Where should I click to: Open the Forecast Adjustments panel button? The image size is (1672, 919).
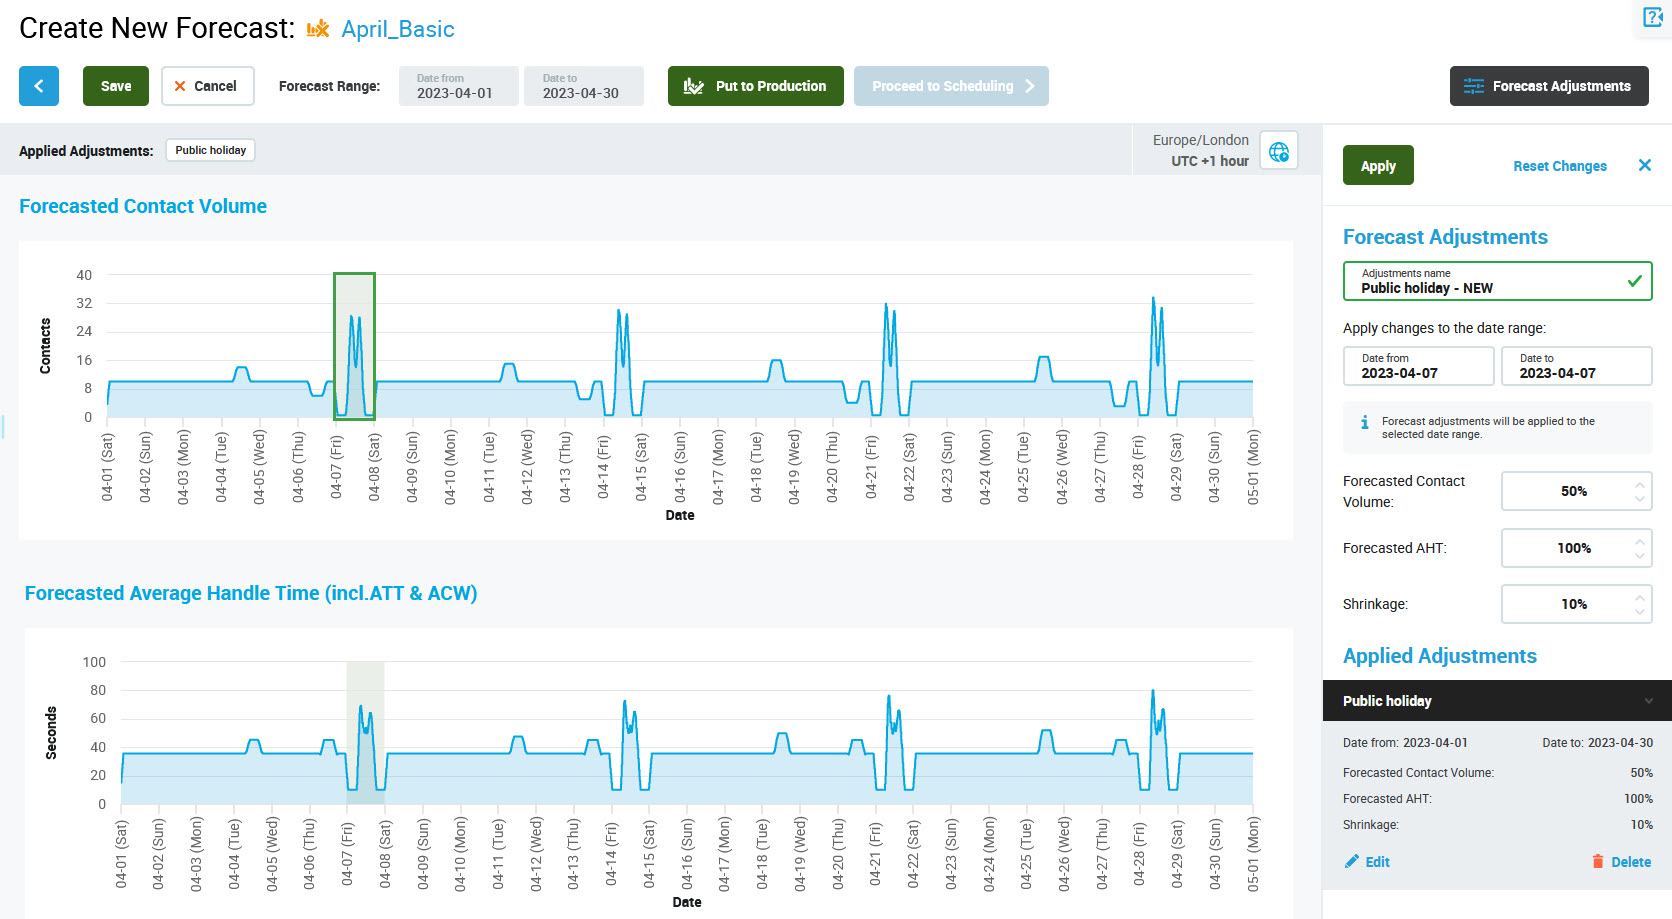1548,86
